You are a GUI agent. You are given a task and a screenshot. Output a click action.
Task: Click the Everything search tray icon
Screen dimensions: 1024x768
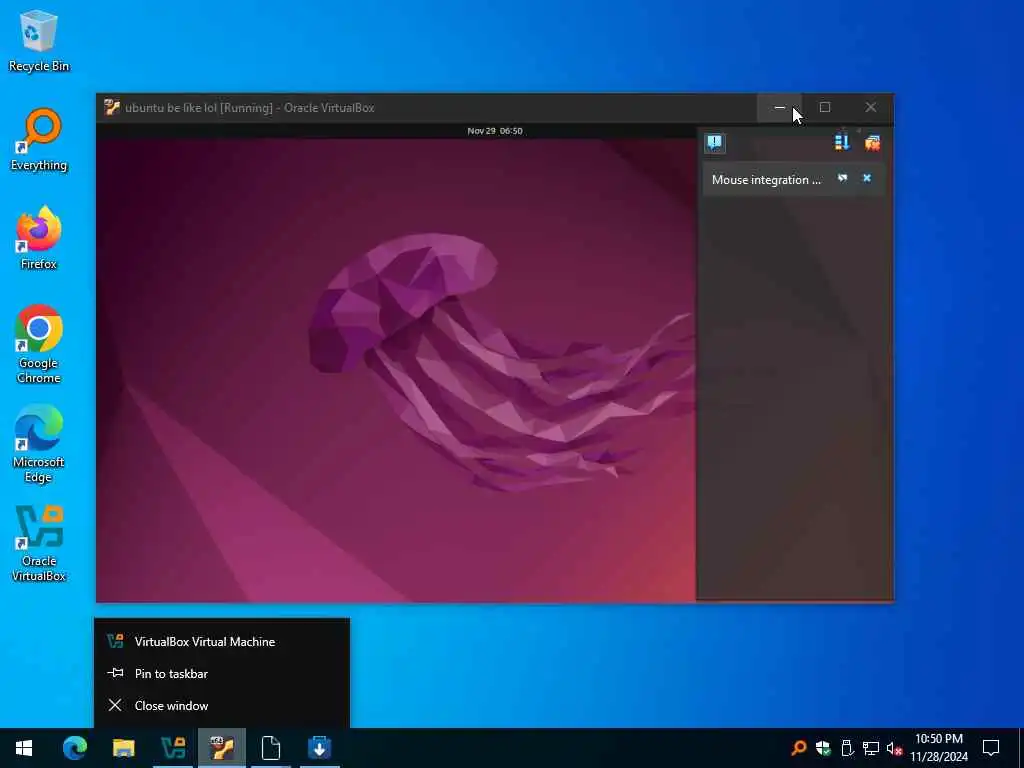799,748
